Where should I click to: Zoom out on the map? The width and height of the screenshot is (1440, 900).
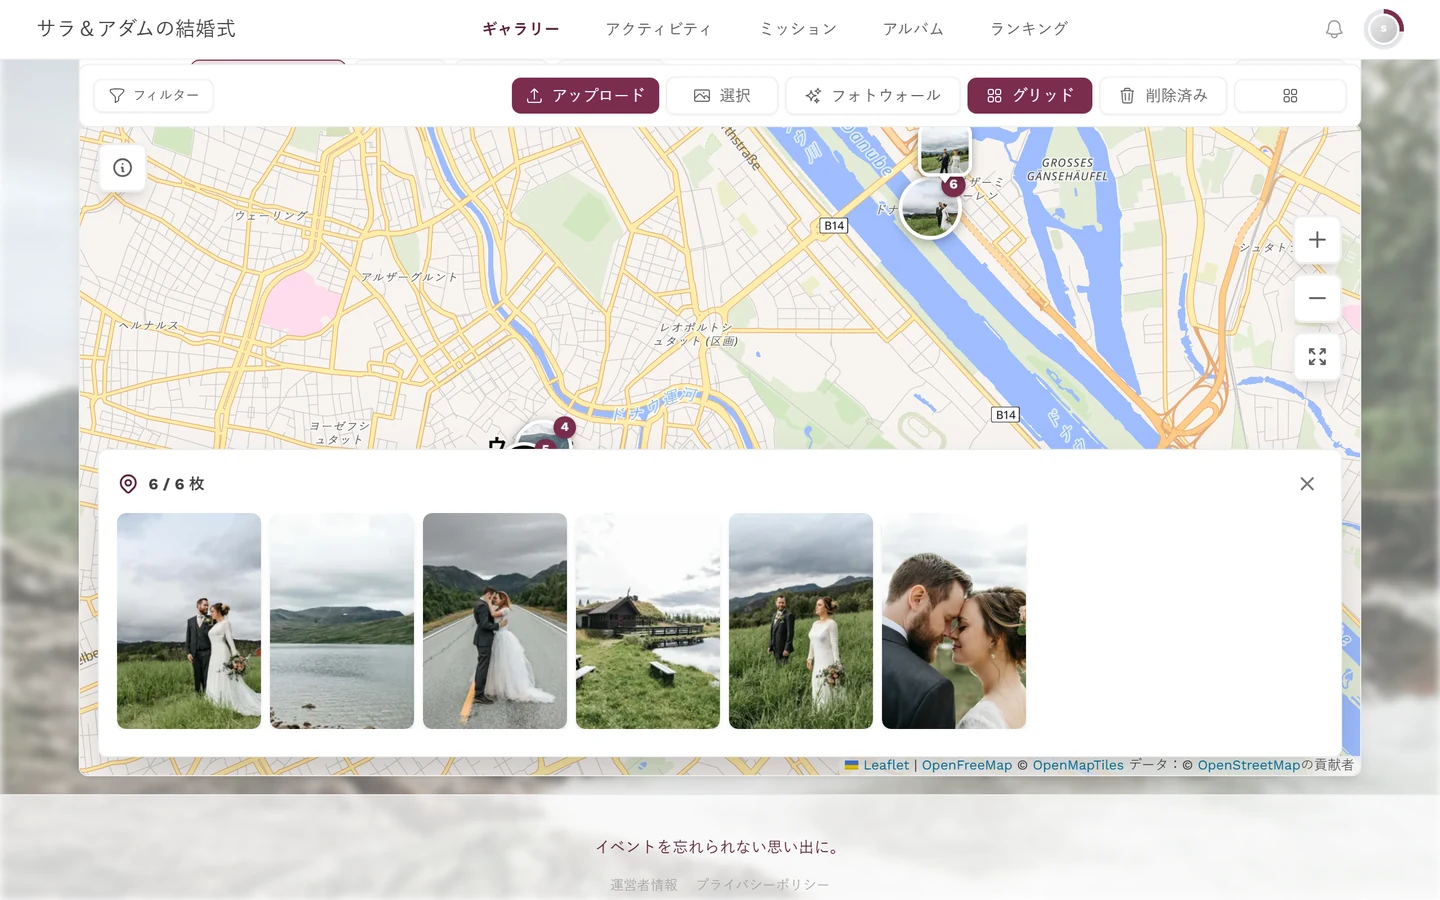tap(1317, 298)
